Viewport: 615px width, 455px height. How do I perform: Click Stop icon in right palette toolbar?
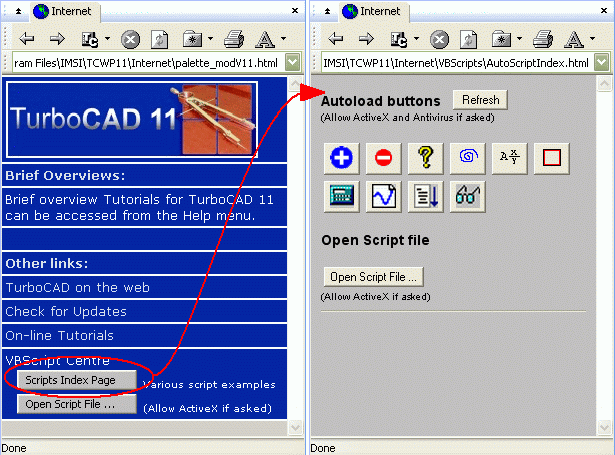pos(439,39)
